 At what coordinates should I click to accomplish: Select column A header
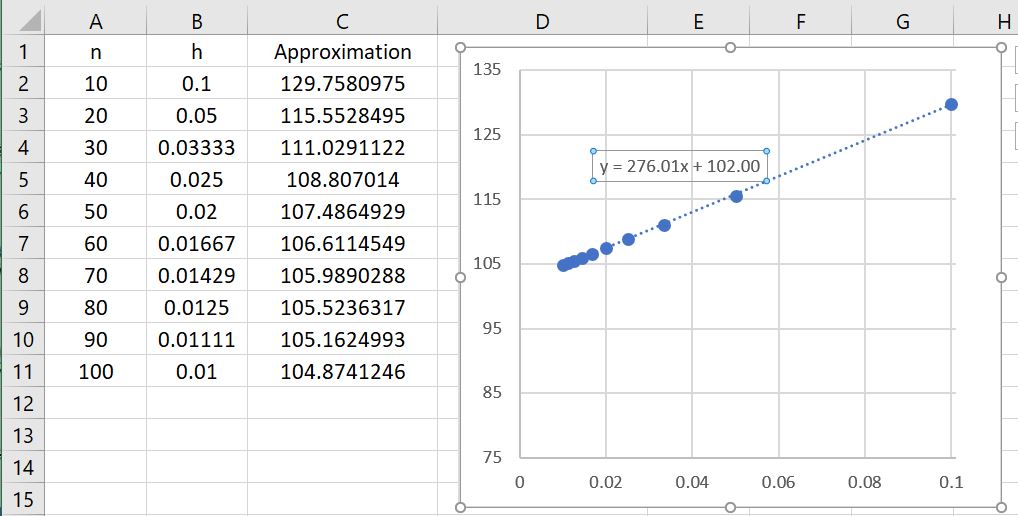96,21
